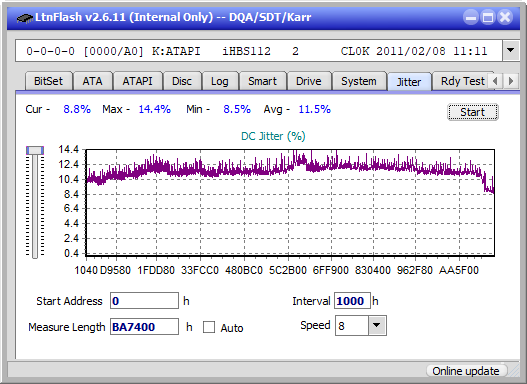The image size is (527, 384).
Task: Maximize the LtnFlash window
Action: point(488,17)
